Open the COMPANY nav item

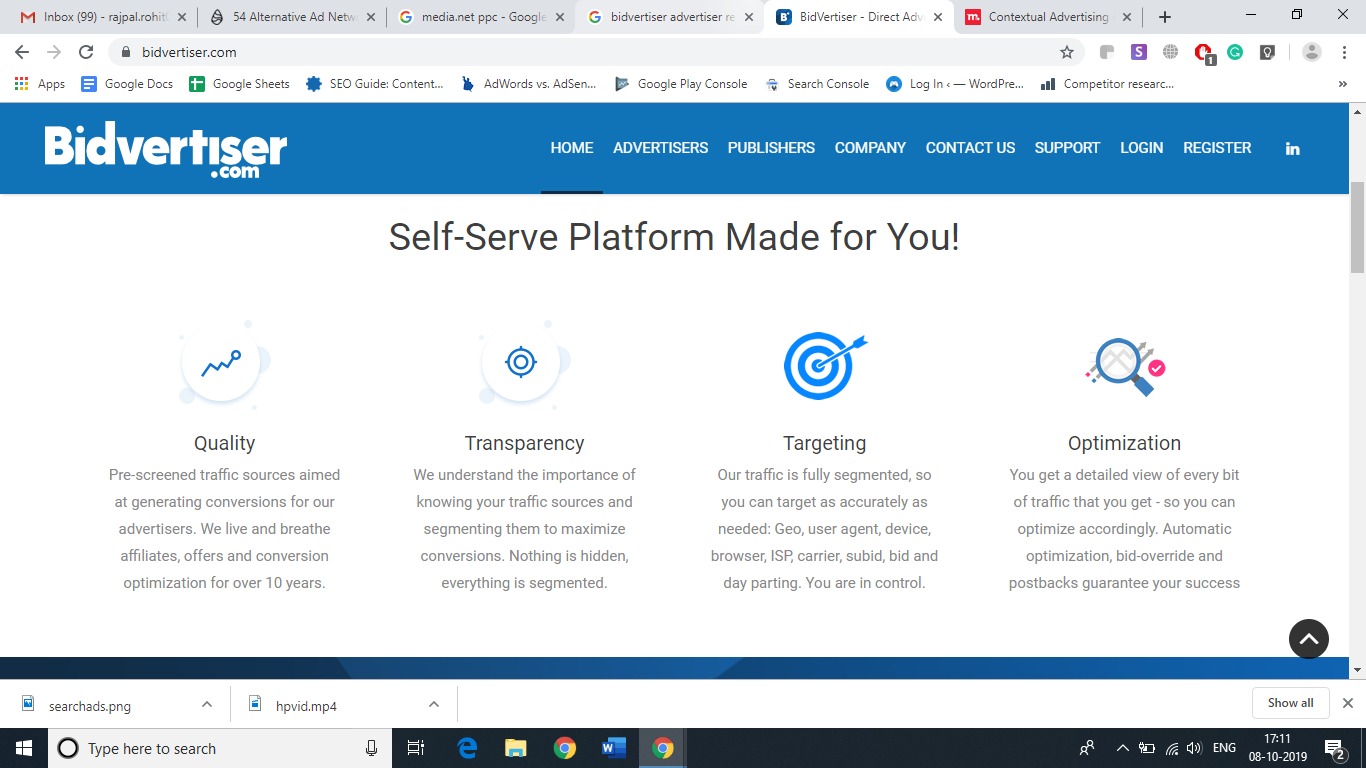coord(870,148)
